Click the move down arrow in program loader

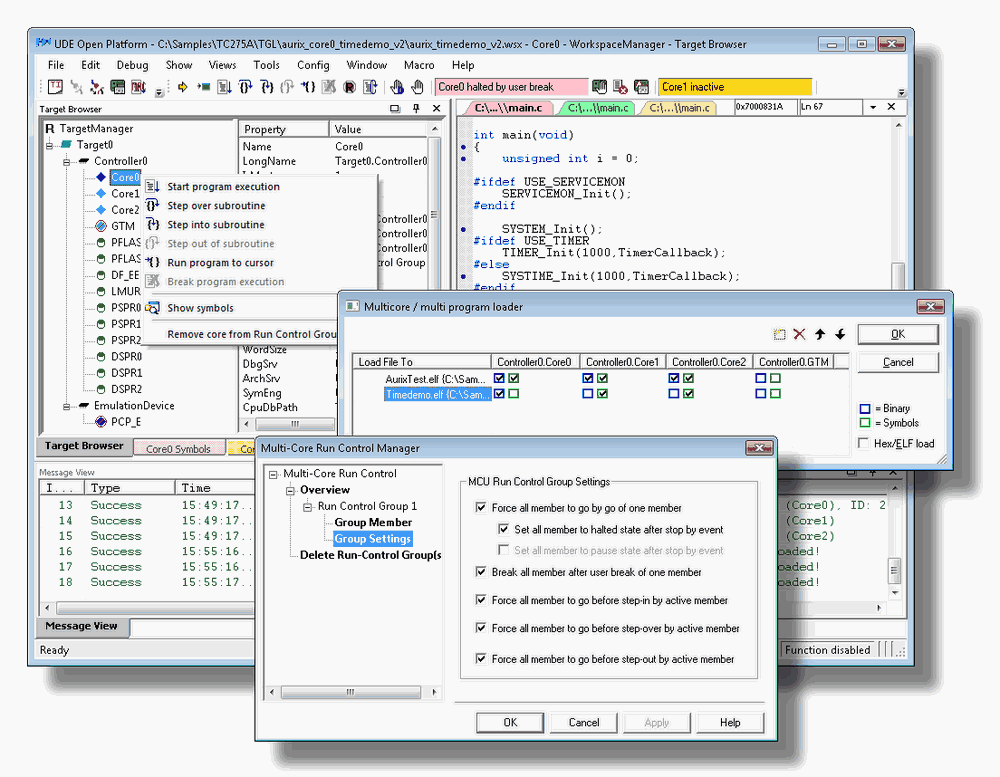coord(840,334)
